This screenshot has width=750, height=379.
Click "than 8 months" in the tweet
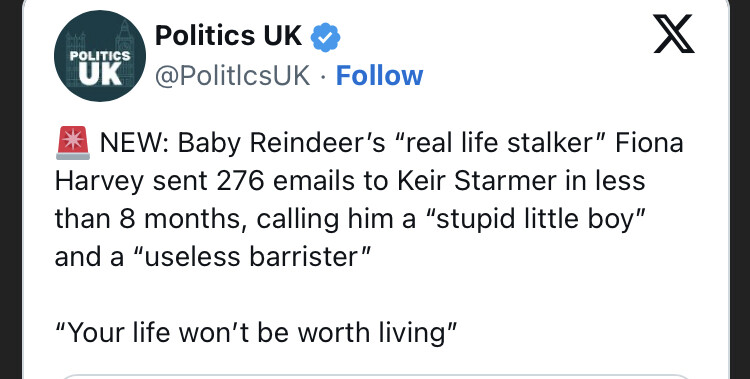click(x=150, y=219)
